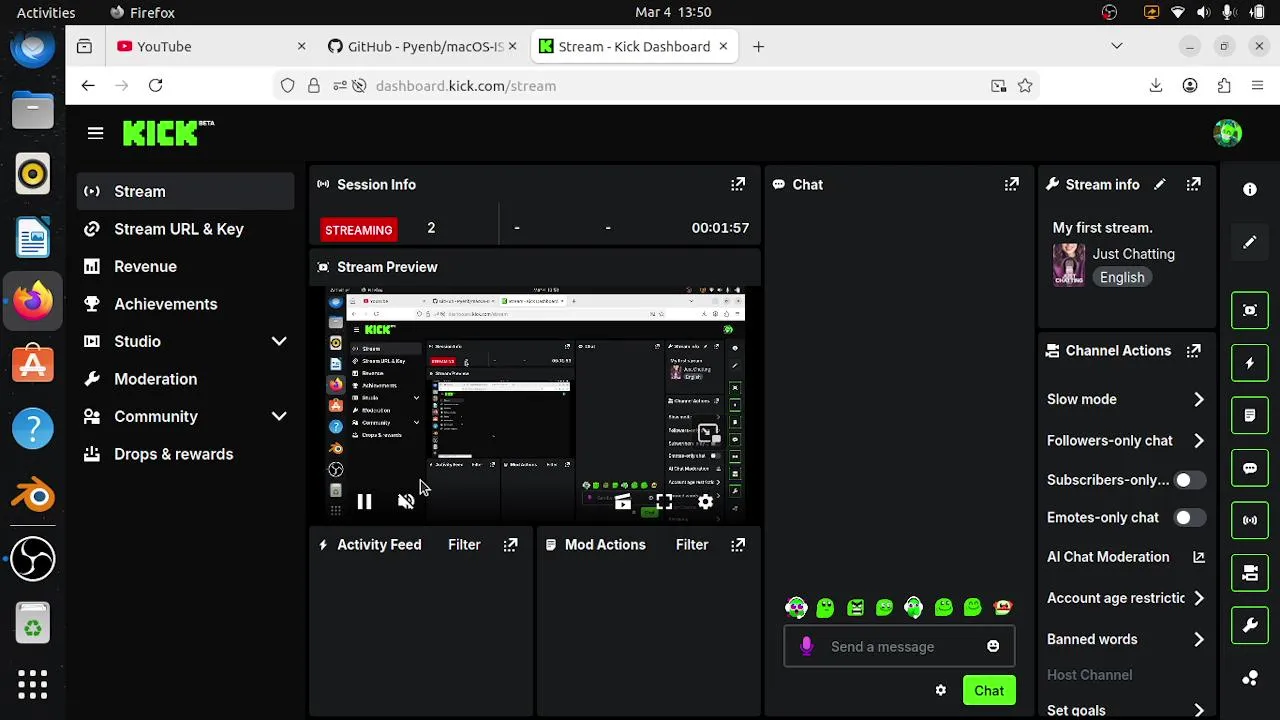1280x720 pixels.
Task: Toggle session info broadcast widget in sidebar
Action: (x=1250, y=520)
